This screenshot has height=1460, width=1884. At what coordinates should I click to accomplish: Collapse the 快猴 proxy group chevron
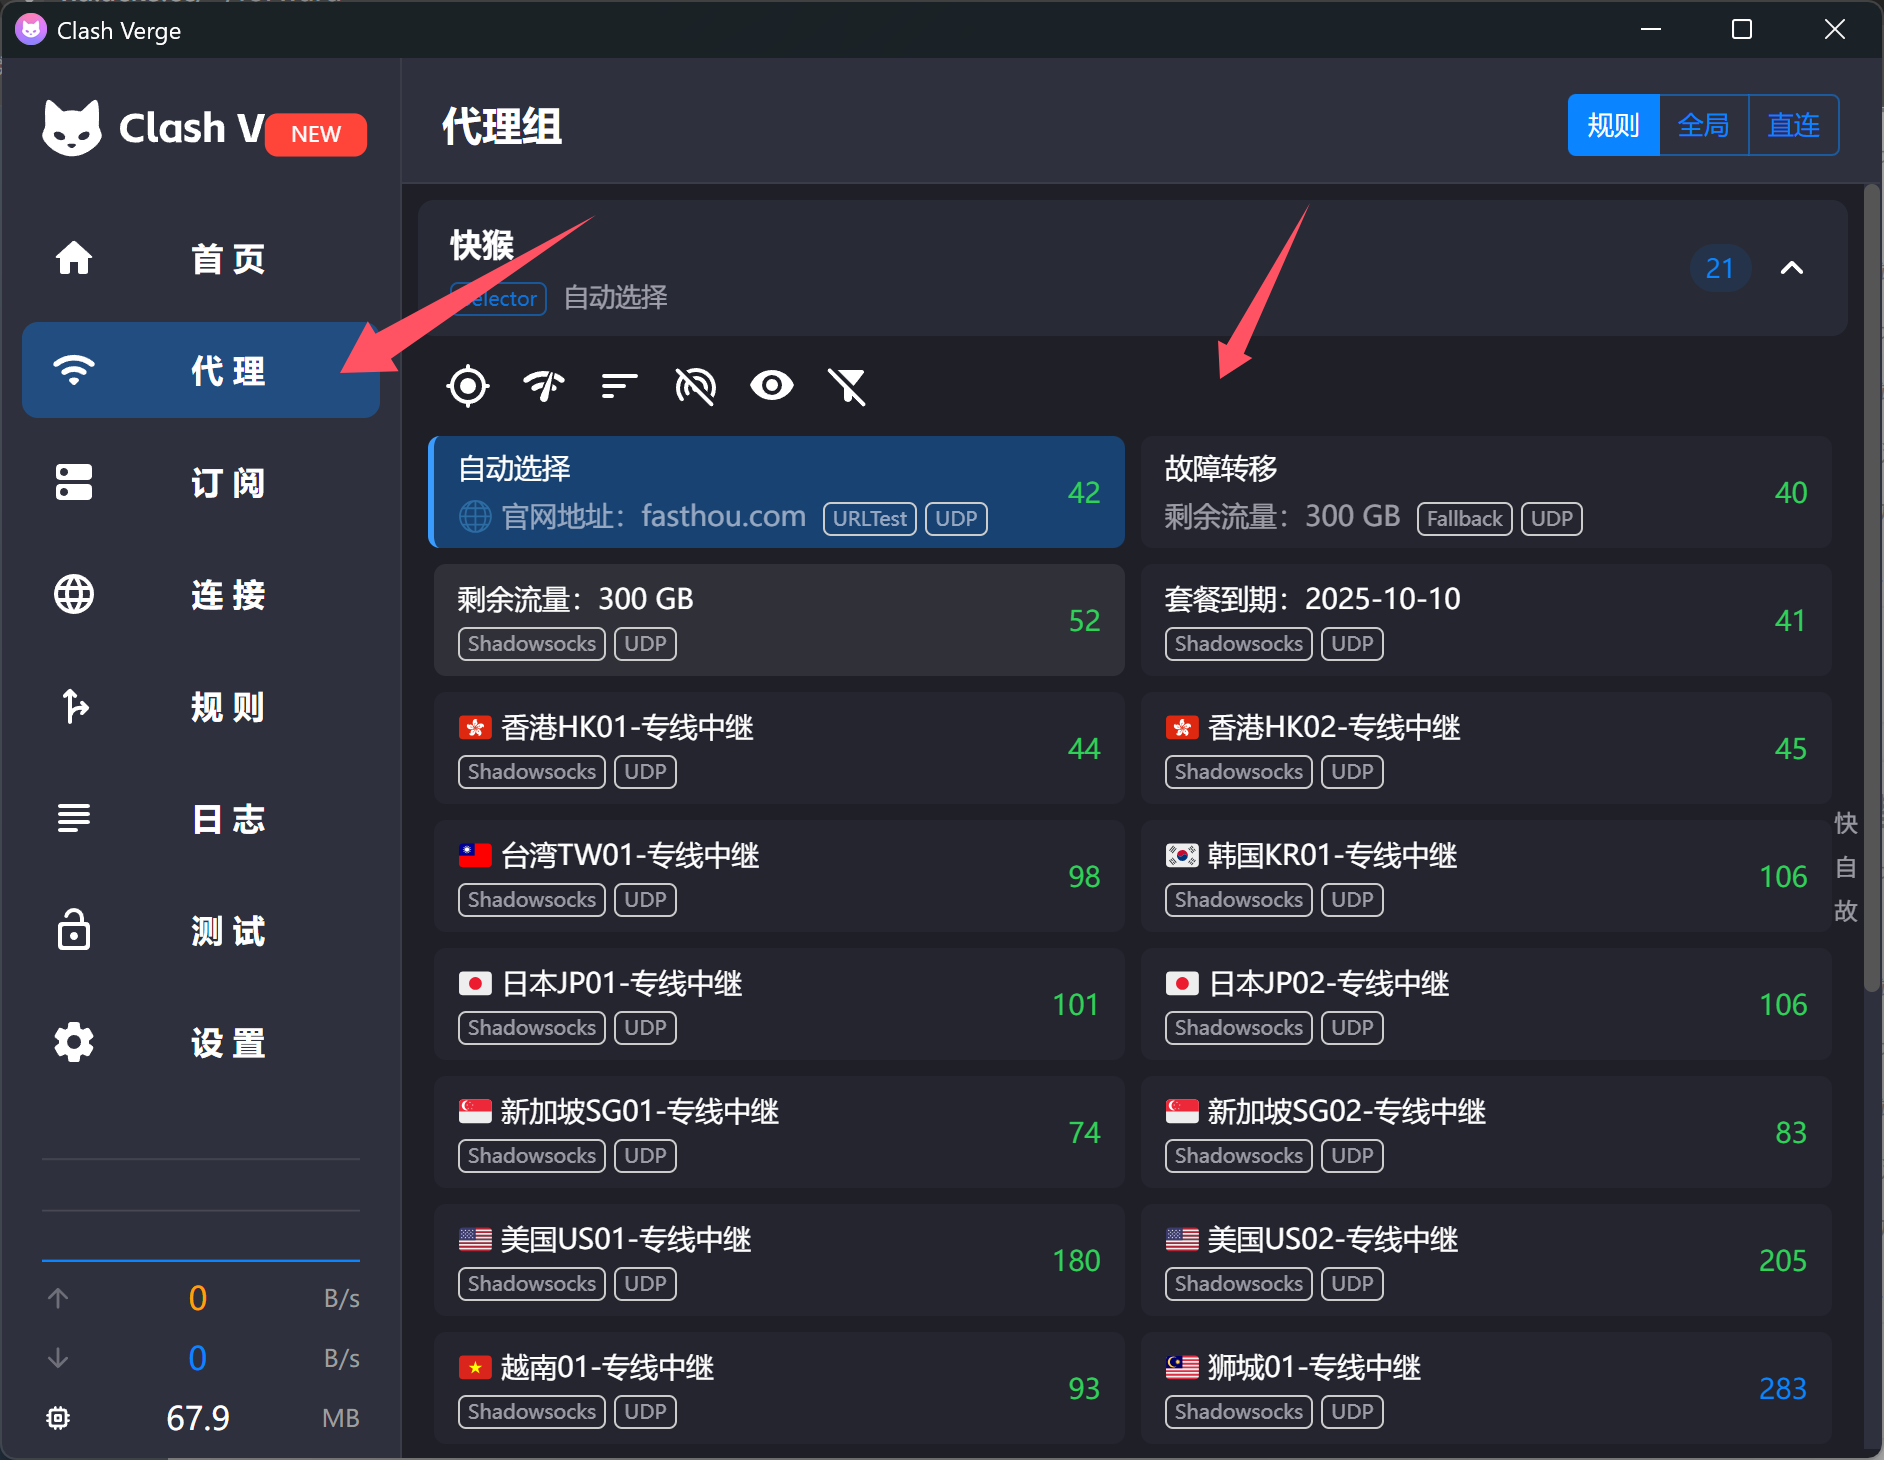pos(1792,268)
